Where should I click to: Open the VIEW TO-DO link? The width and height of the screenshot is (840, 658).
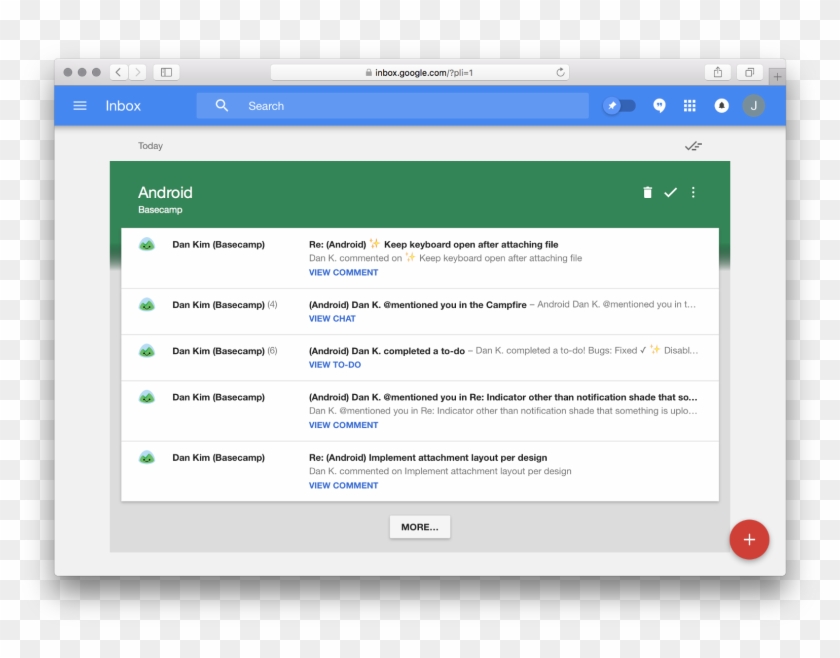334,364
